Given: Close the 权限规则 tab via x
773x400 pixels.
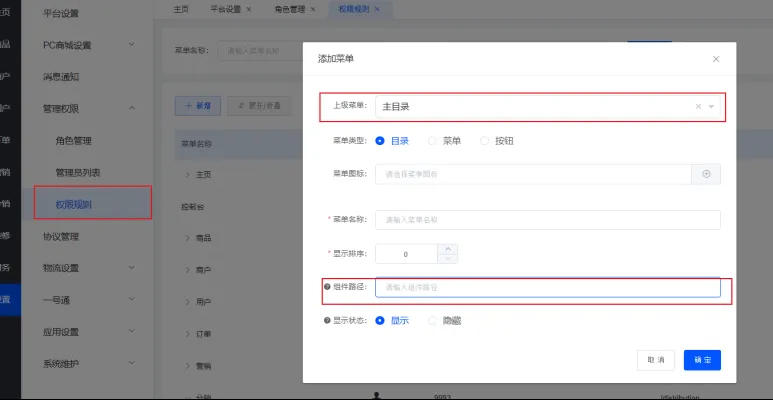Looking at the screenshot, I should click(x=376, y=8).
